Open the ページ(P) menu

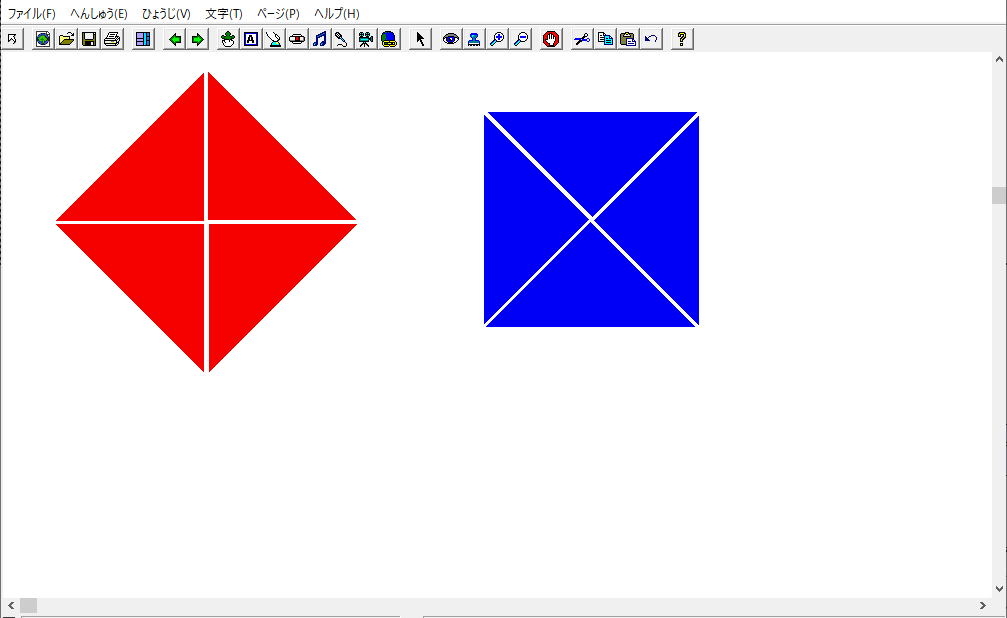click(x=278, y=14)
